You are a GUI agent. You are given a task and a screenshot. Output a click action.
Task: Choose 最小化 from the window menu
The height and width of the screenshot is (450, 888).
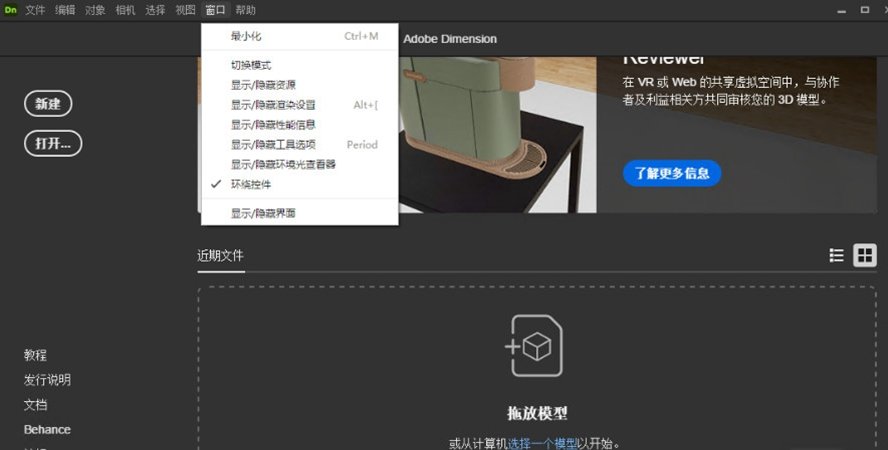tap(300, 36)
